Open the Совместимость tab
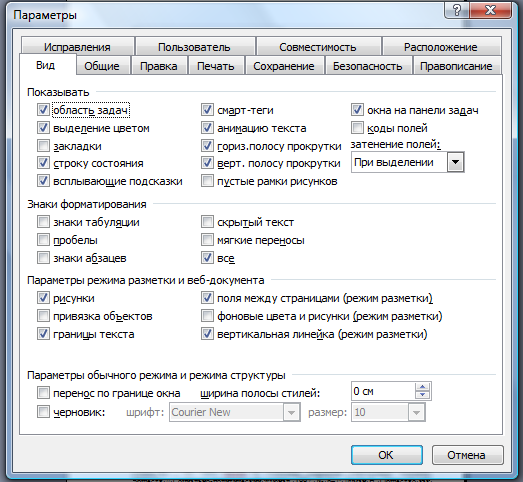 [x=318, y=47]
